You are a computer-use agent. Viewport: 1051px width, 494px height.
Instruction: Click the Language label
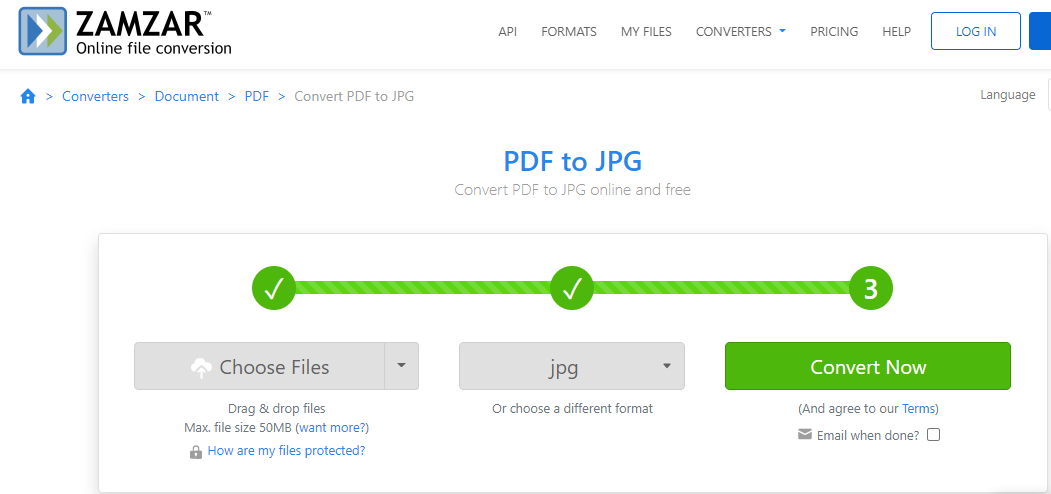click(x=1007, y=95)
